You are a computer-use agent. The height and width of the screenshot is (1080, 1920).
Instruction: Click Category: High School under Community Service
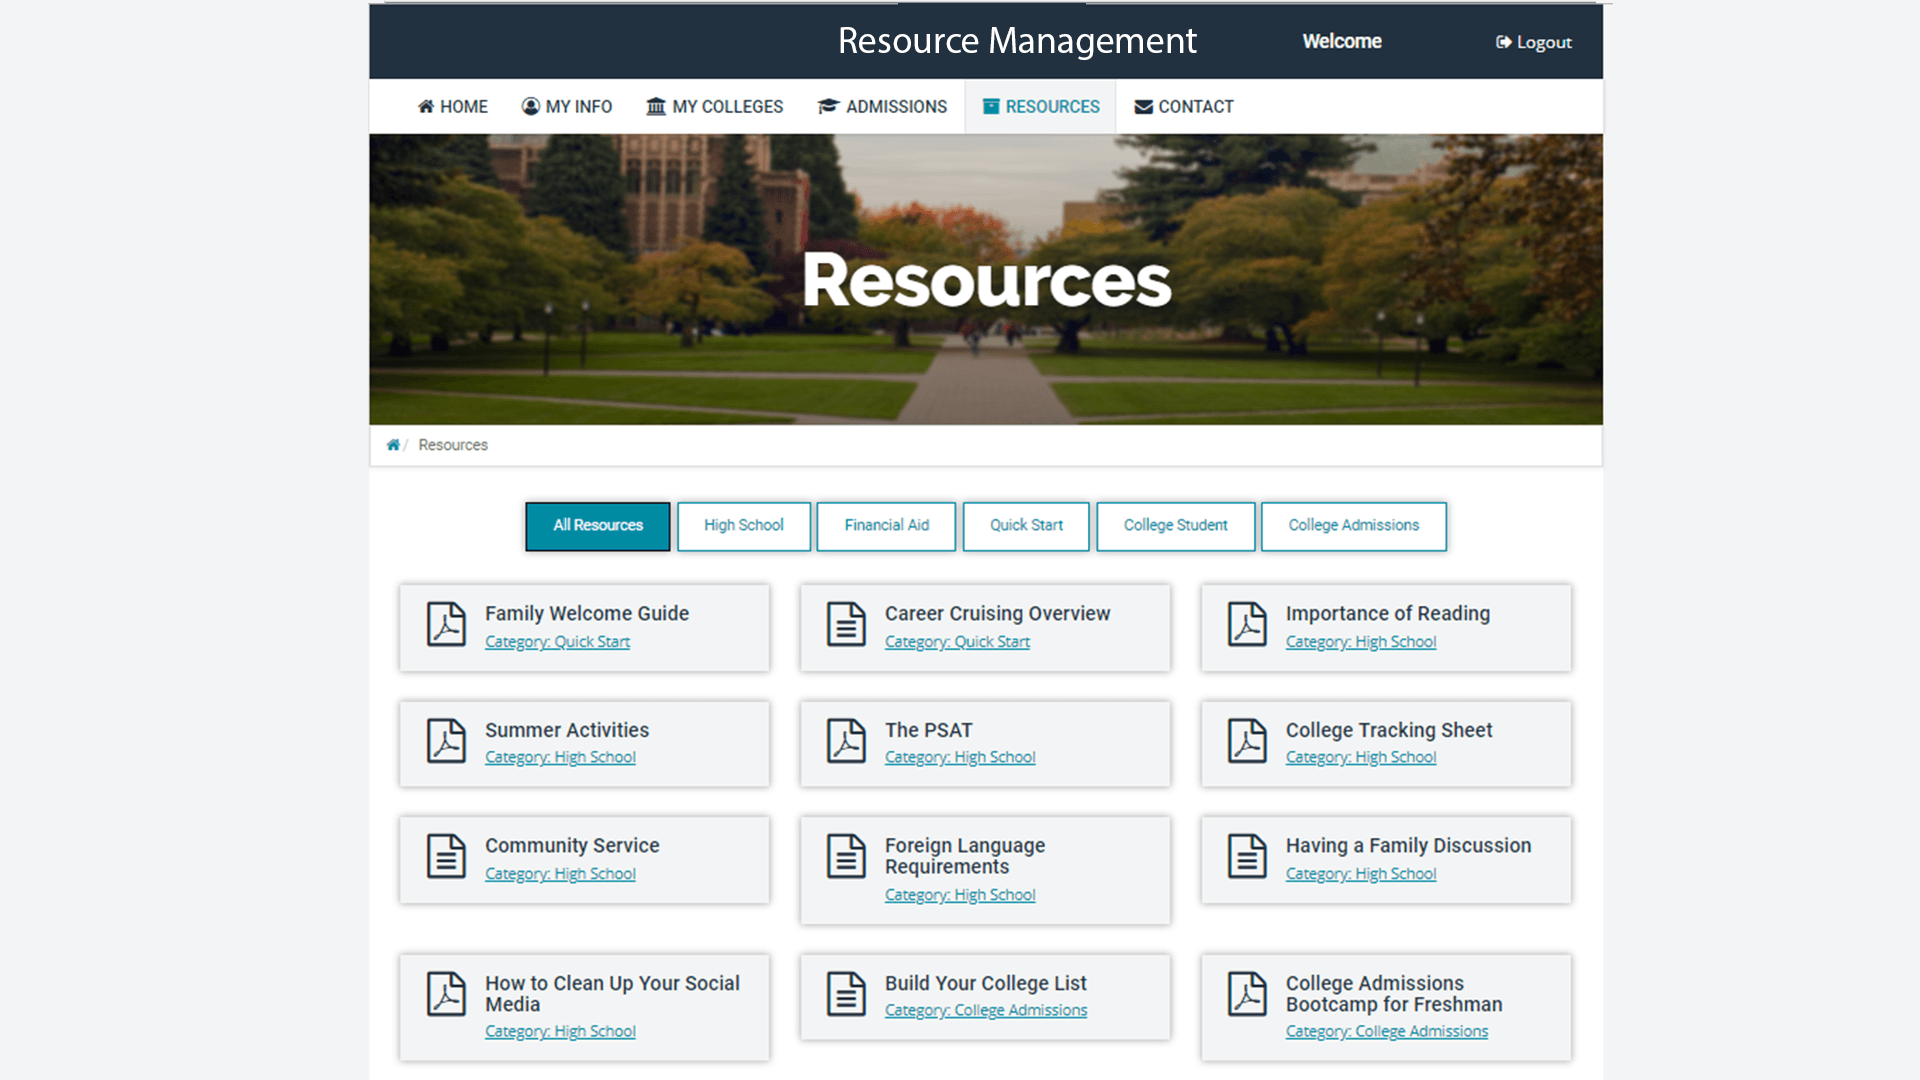click(x=560, y=874)
